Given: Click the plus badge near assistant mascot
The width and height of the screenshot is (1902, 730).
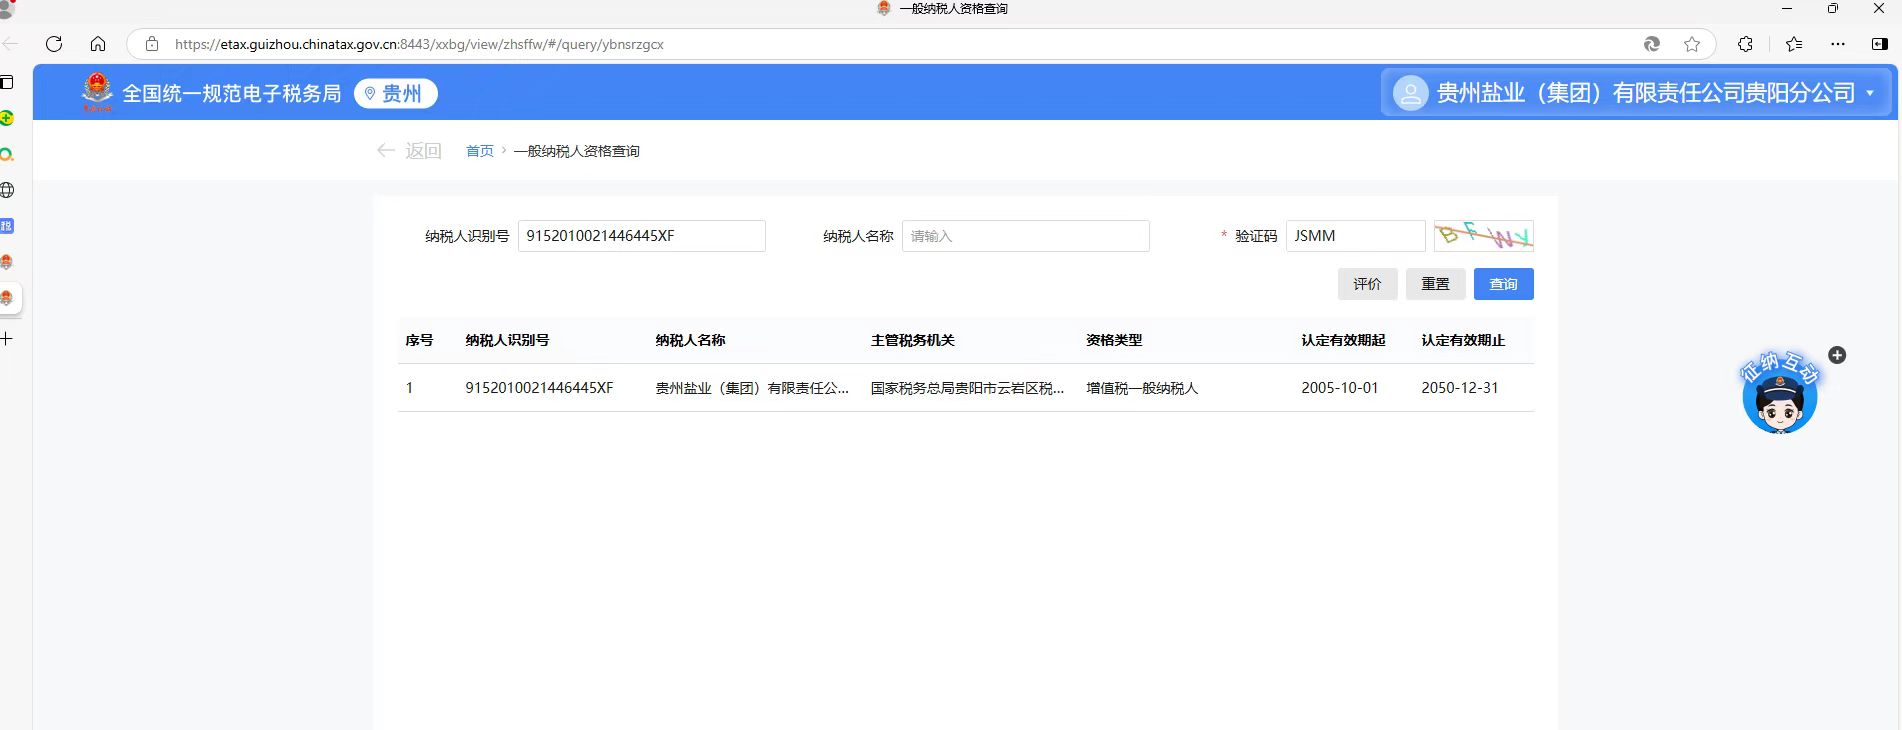Looking at the screenshot, I should pos(1837,355).
